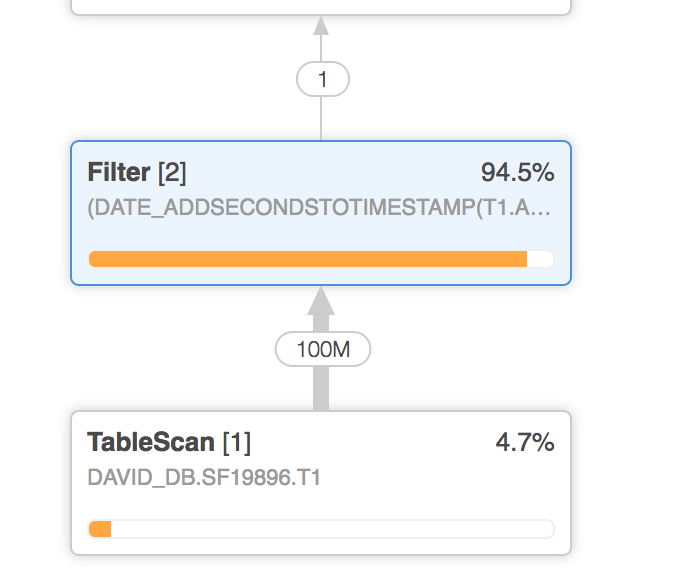Viewport: 692px width, 586px height.
Task: Click the thin arrowhead below the top node
Action: coord(321,24)
